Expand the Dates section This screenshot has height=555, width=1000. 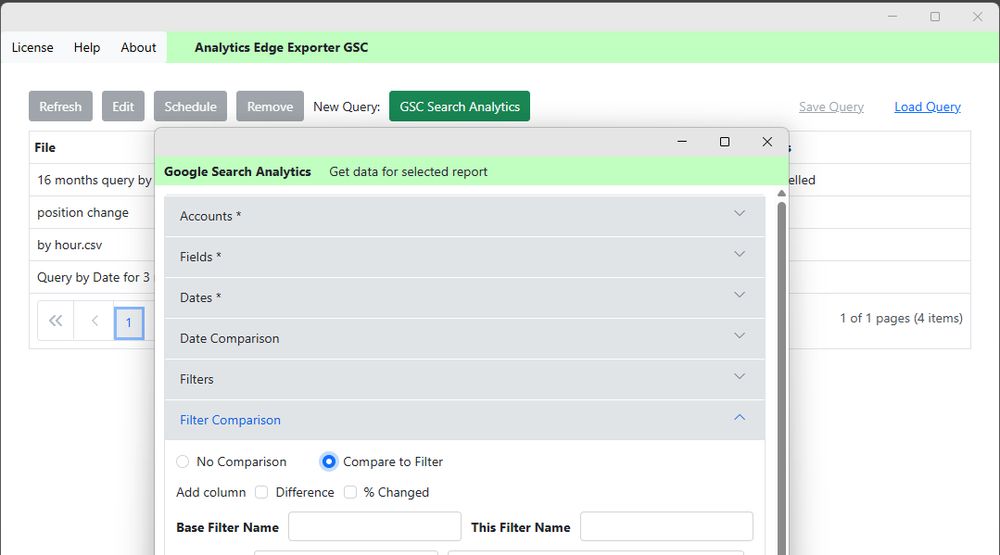point(464,298)
